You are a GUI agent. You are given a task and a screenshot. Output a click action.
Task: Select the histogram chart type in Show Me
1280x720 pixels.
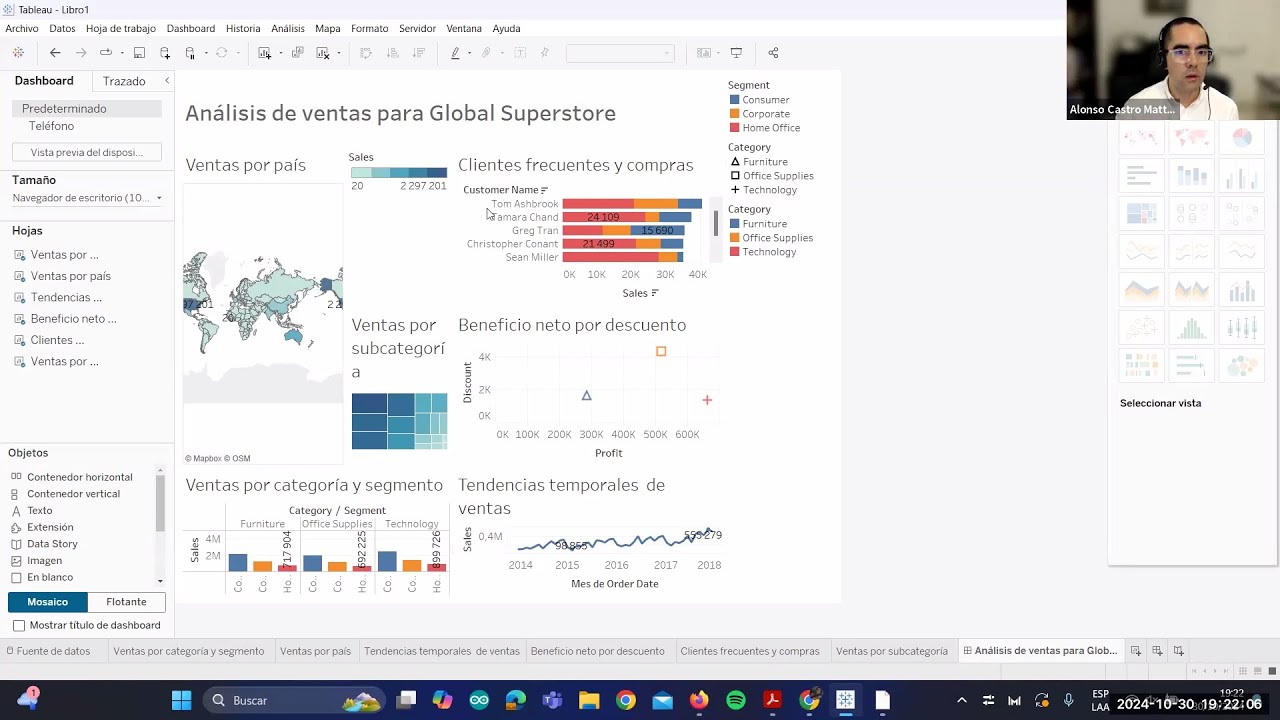click(1192, 329)
